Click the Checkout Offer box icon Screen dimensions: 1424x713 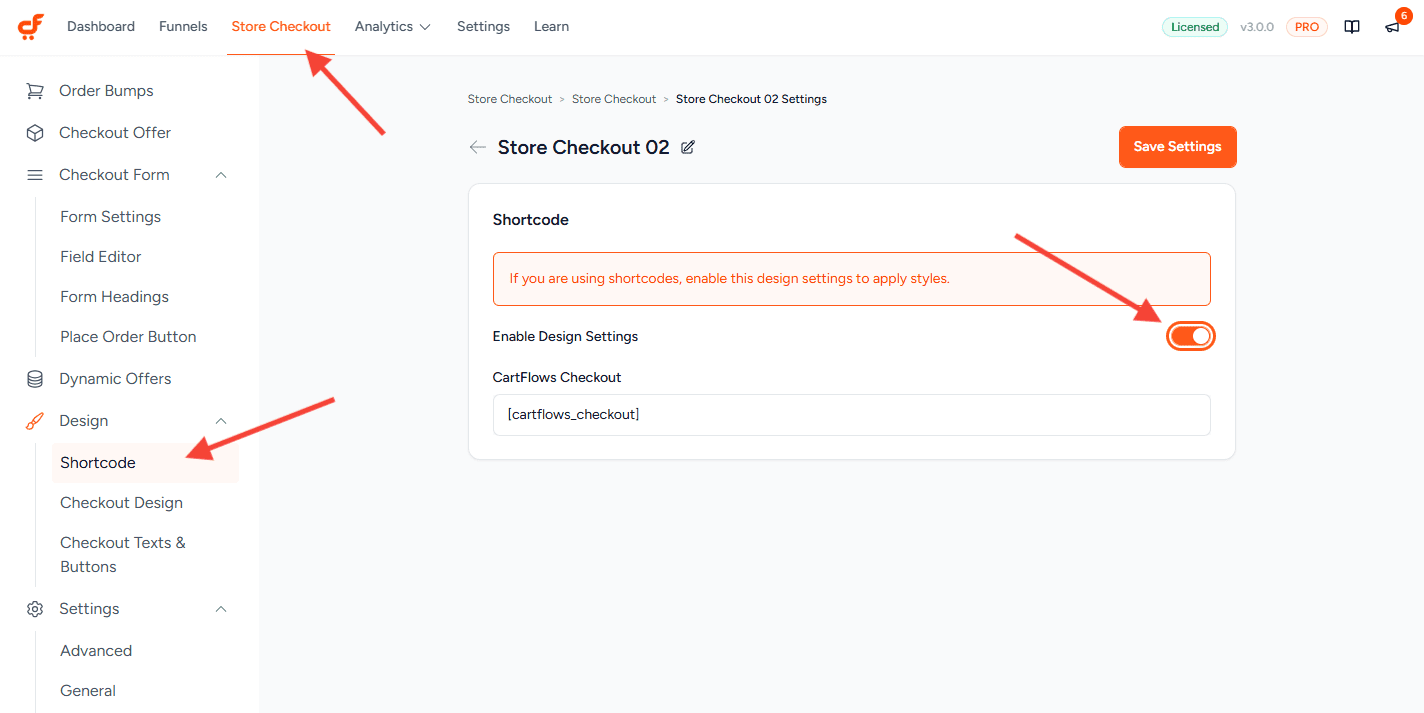[35, 133]
